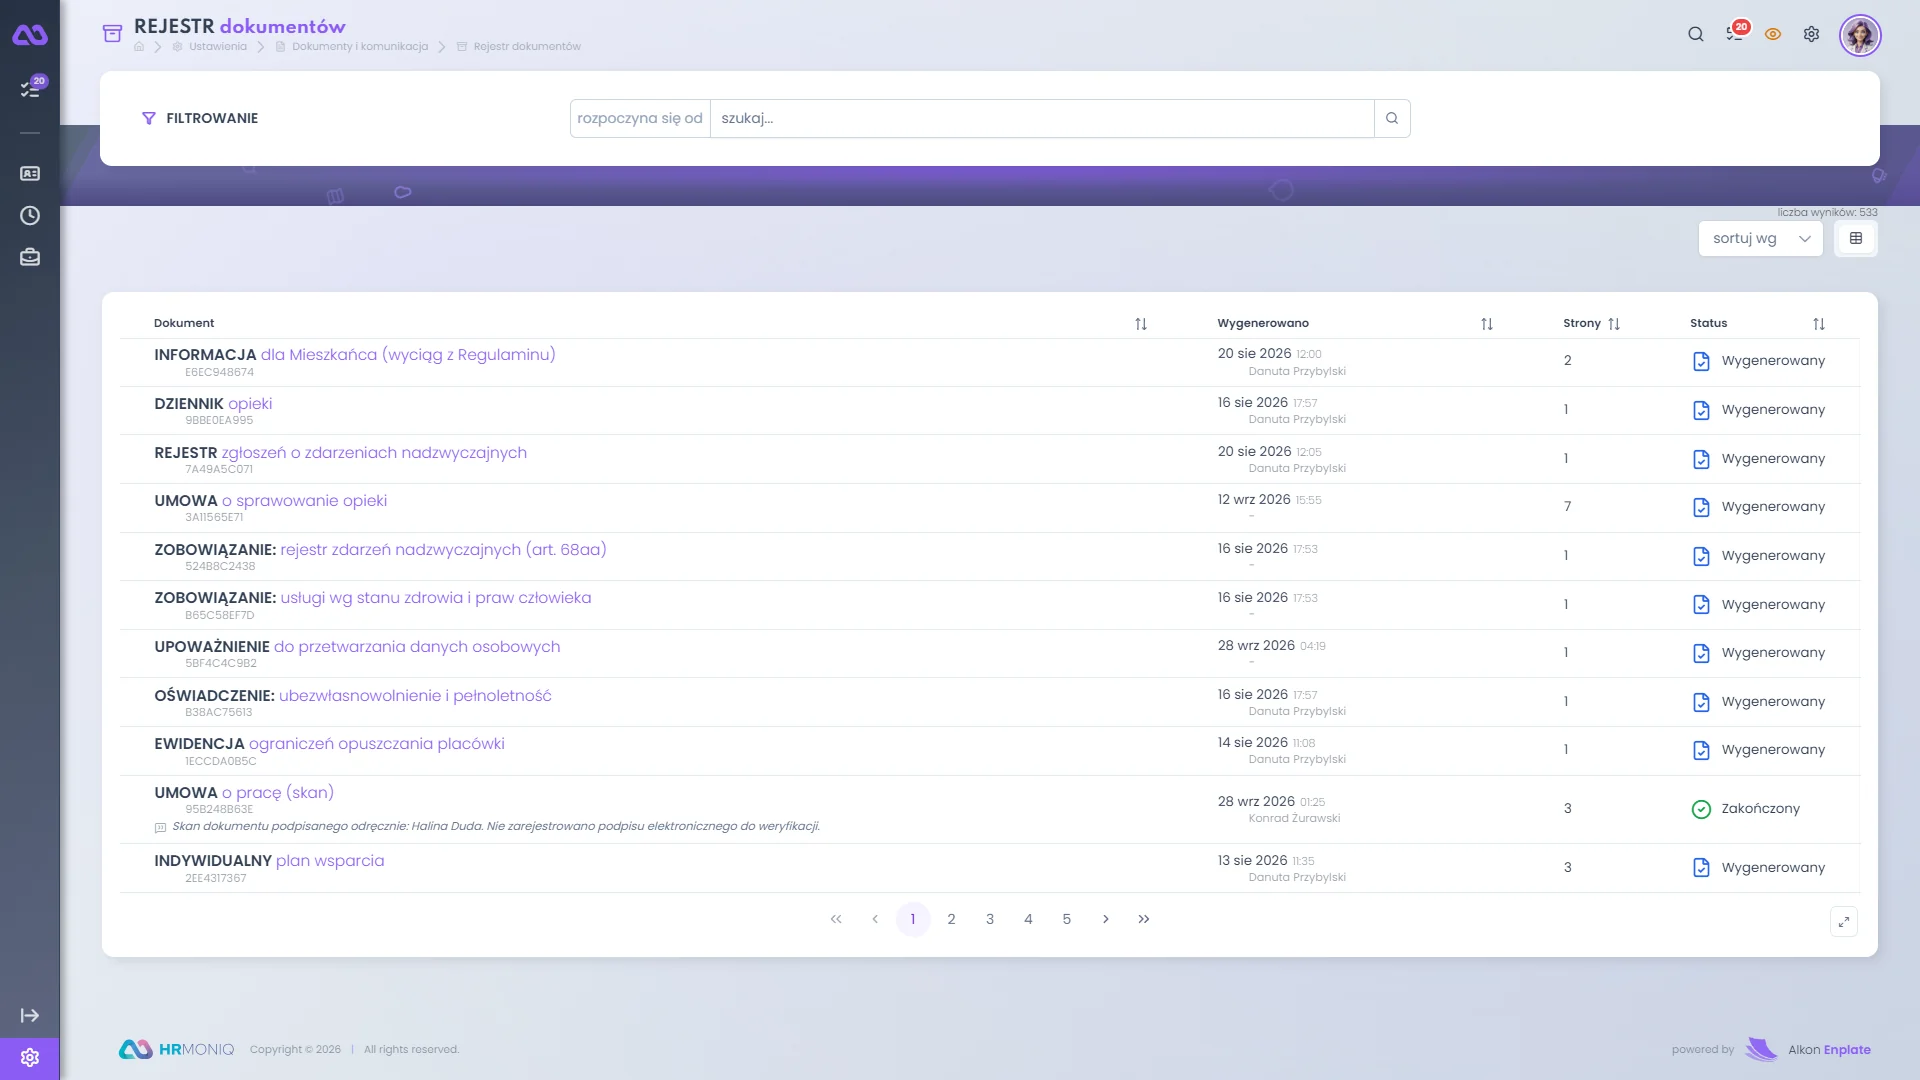The image size is (1920, 1080).
Task: Sort by Status column arrows
Action: [x=1819, y=324]
